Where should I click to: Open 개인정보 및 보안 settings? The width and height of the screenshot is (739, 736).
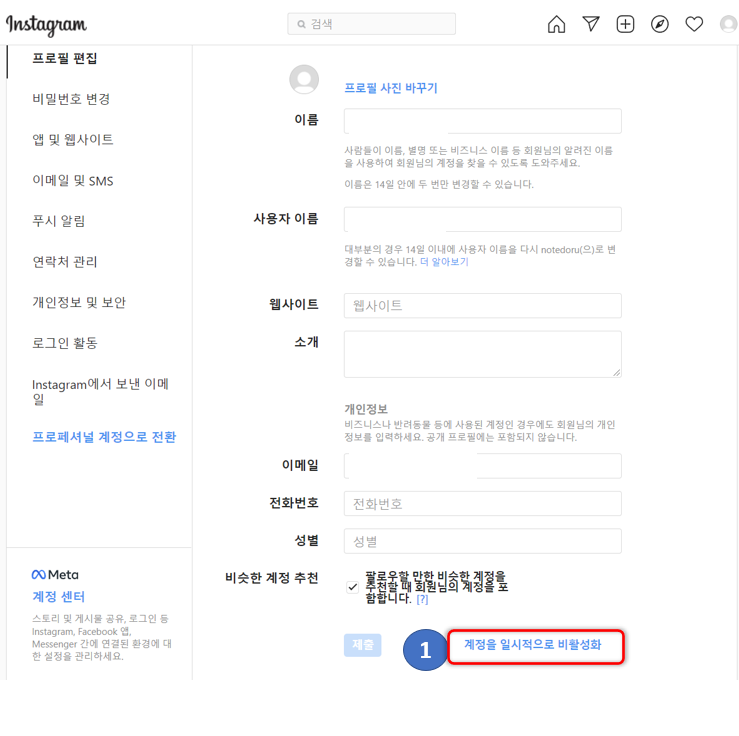click(79, 302)
